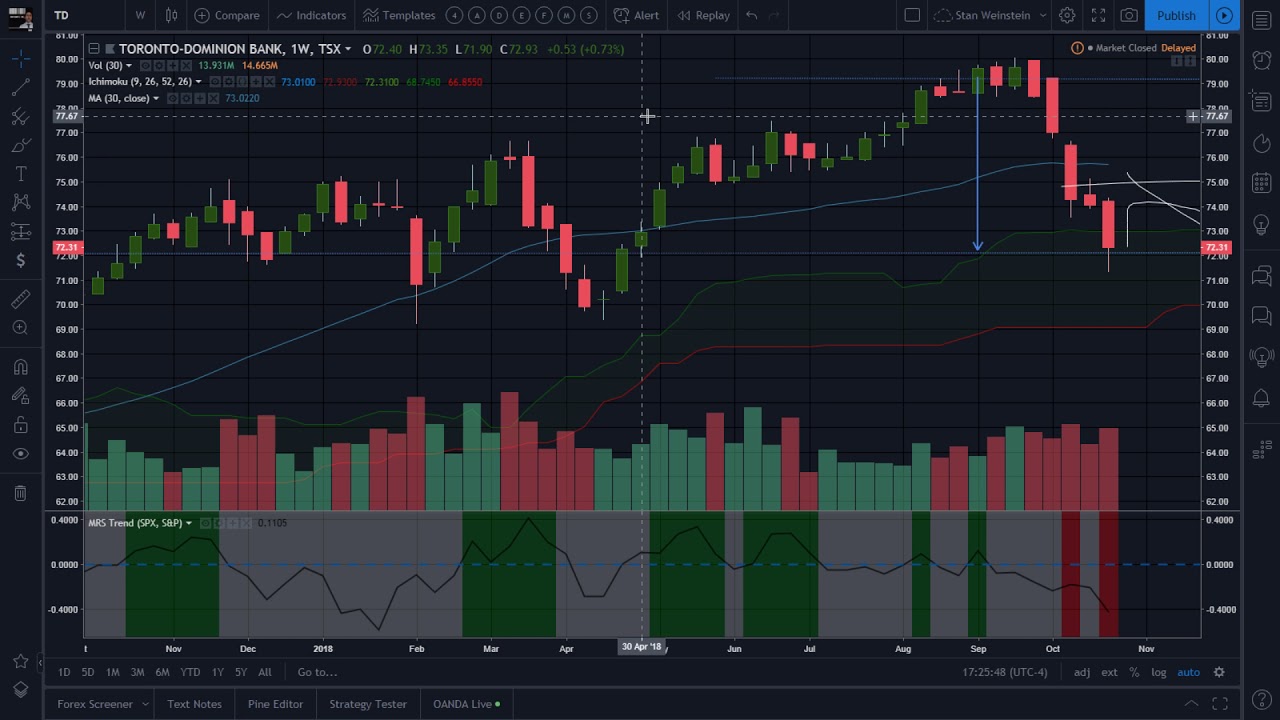Open the Ichimoku indicator dropdown

pos(199,82)
